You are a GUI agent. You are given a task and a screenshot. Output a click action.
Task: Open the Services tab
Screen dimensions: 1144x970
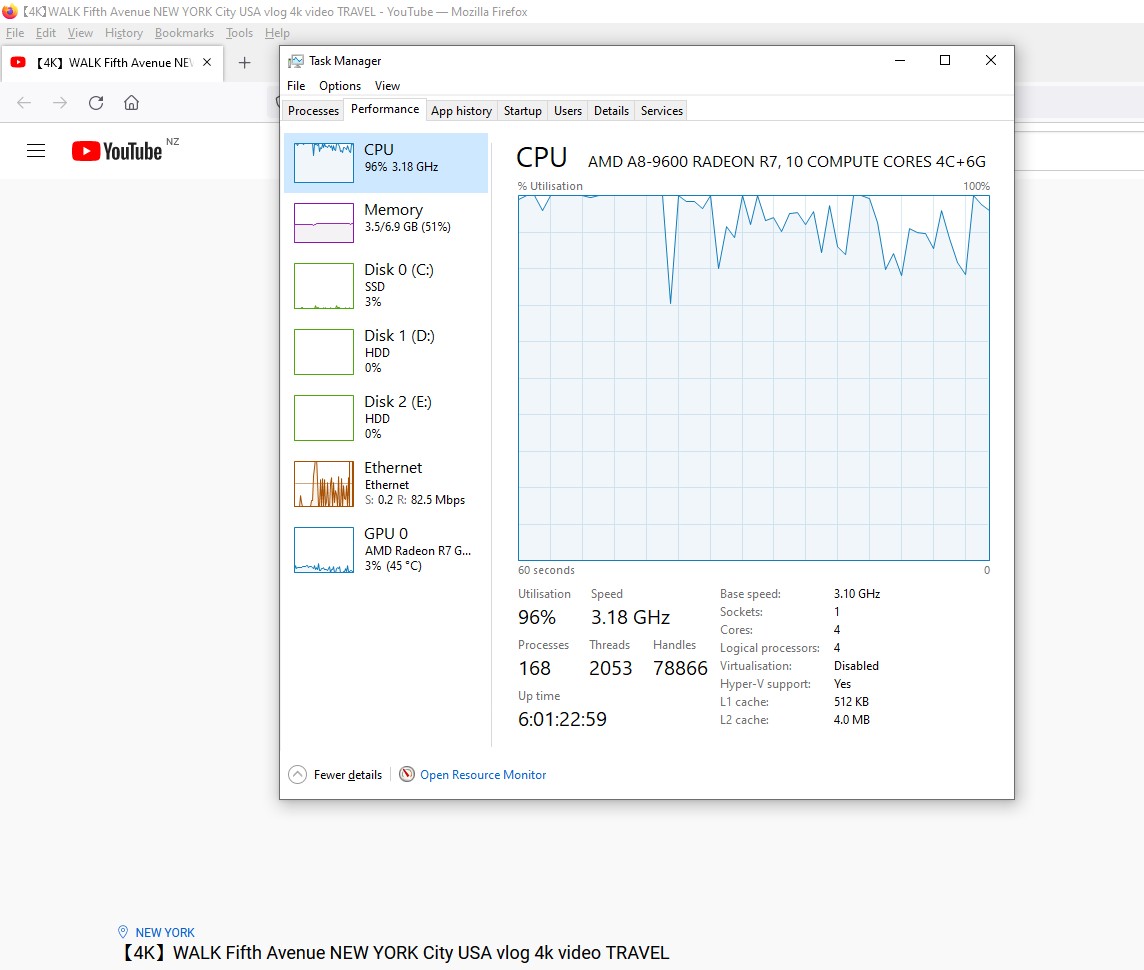pos(661,111)
